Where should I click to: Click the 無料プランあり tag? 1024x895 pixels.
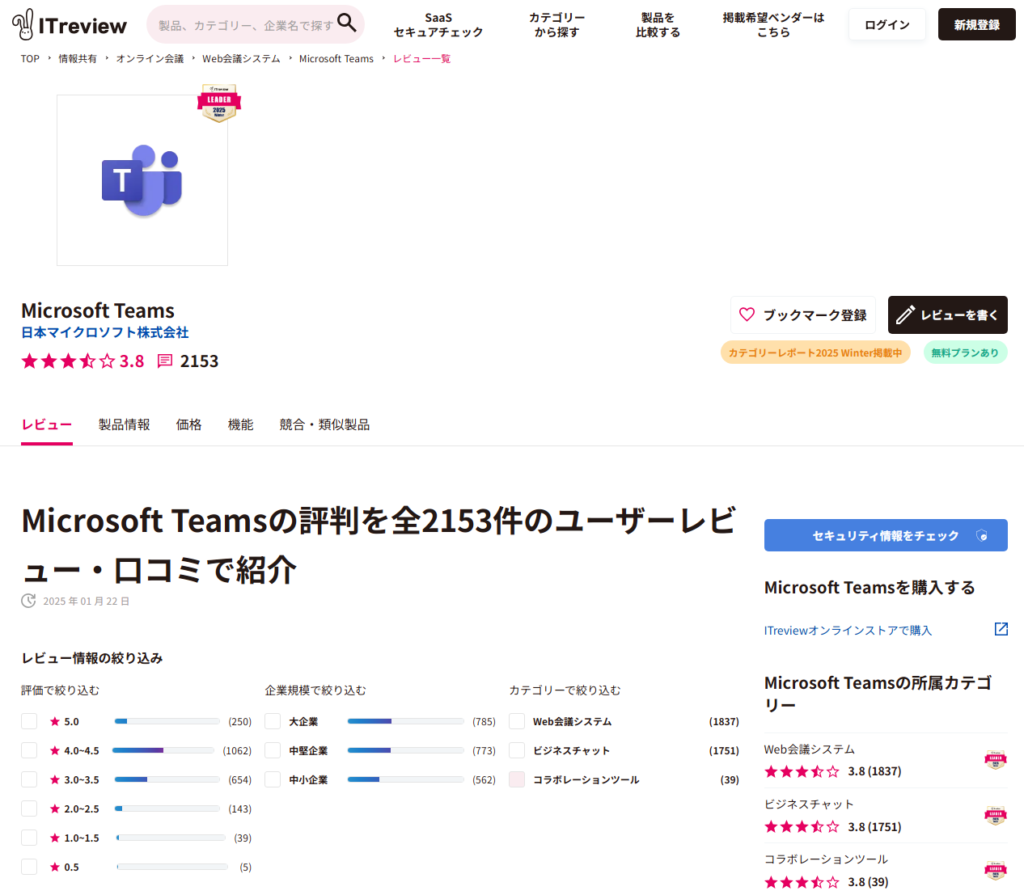click(965, 353)
